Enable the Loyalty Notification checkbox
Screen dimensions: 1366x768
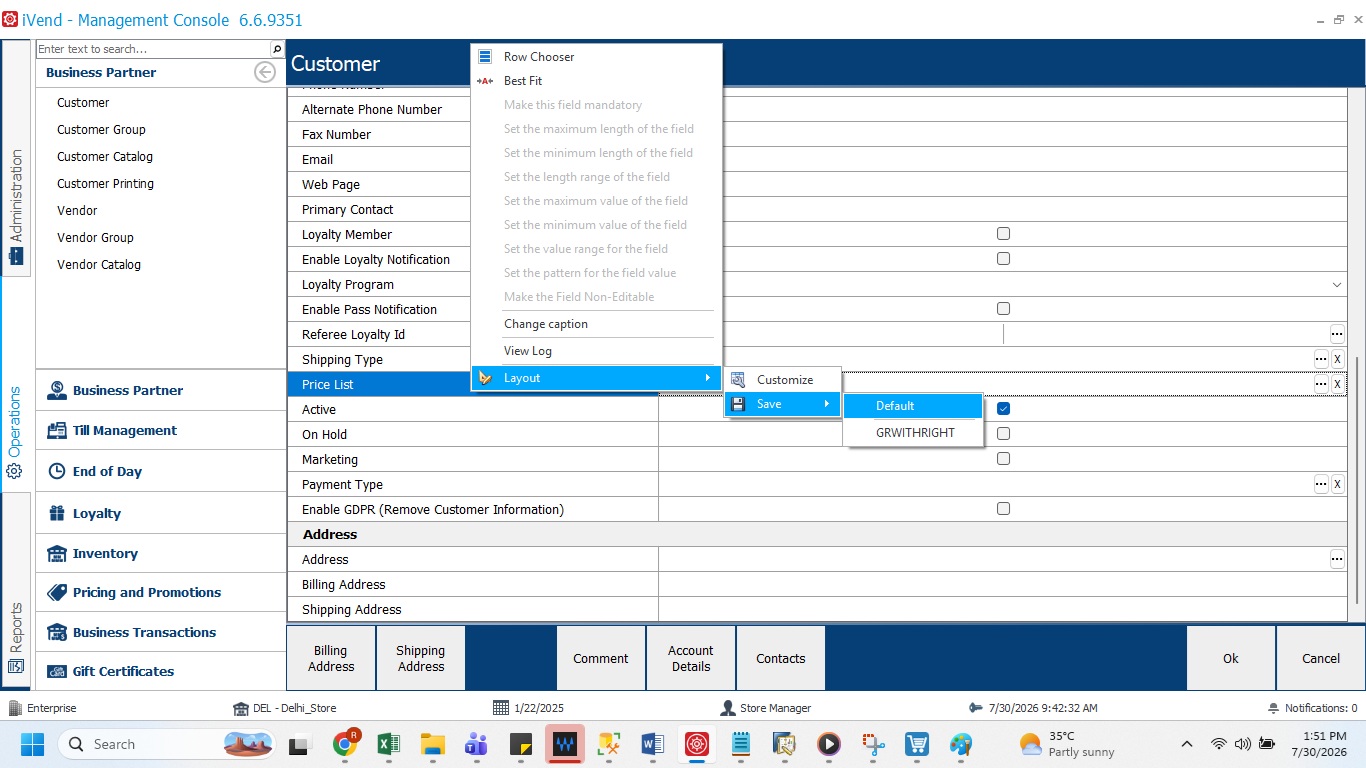coord(1003,259)
